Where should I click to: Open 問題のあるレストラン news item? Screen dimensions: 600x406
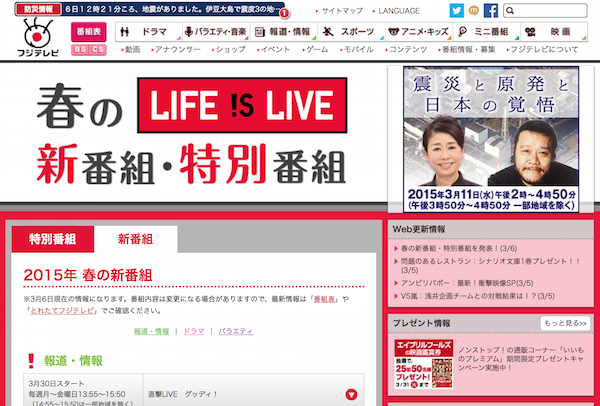click(490, 266)
